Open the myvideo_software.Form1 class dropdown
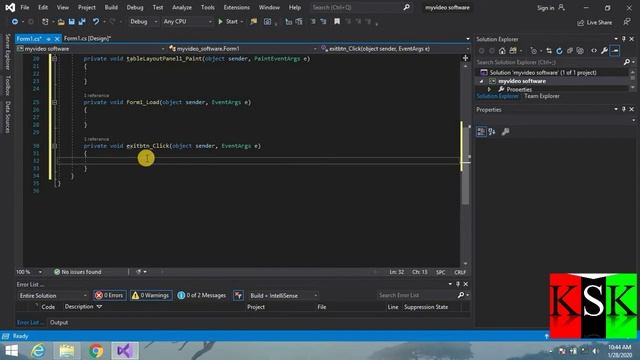This screenshot has width=640, height=360. point(242,49)
